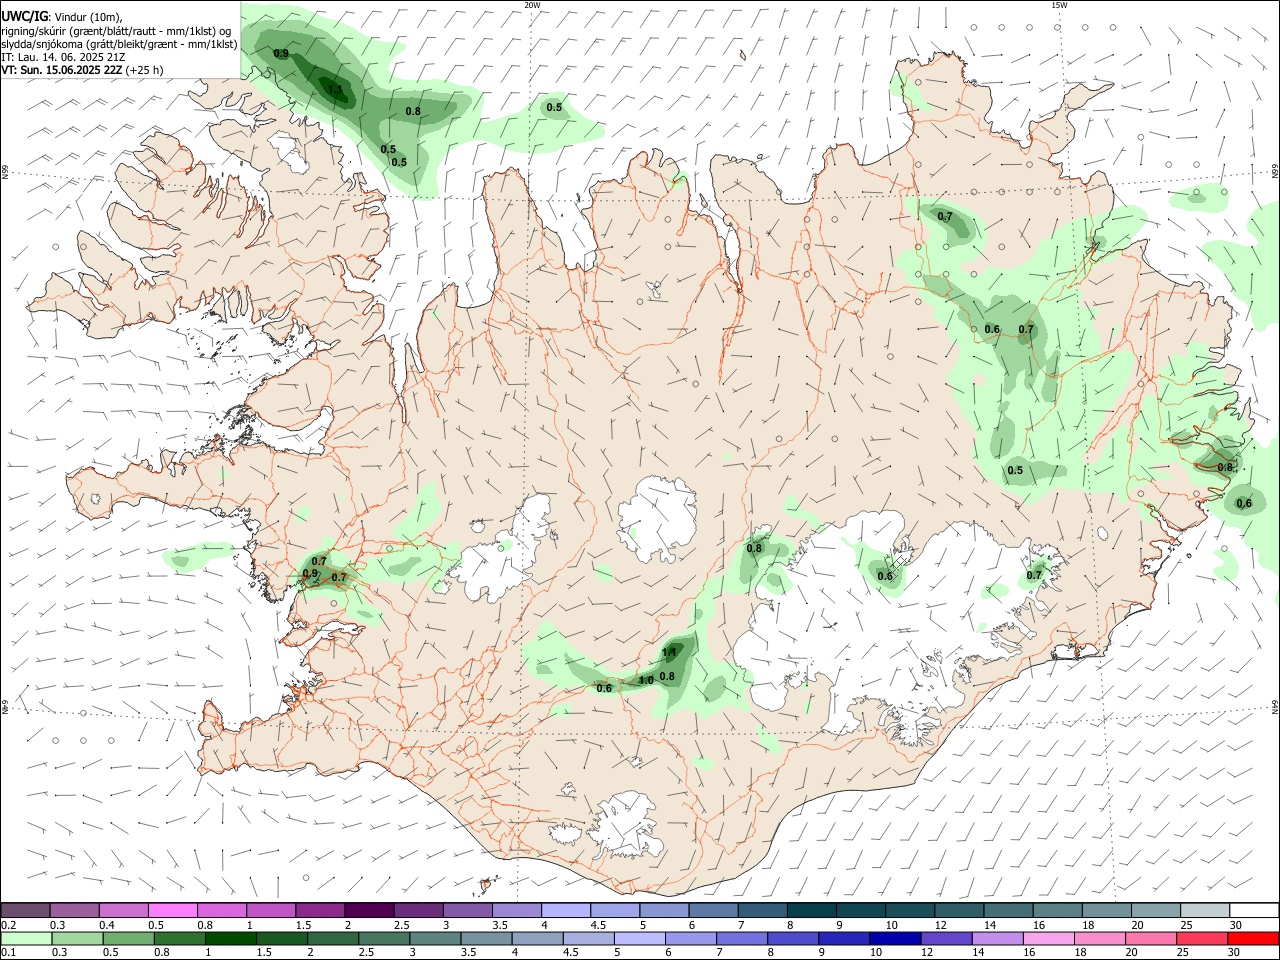Pick the 20–25 rose pink rain scale swatch
Viewport: 1280px width, 960px height.
point(1151,938)
